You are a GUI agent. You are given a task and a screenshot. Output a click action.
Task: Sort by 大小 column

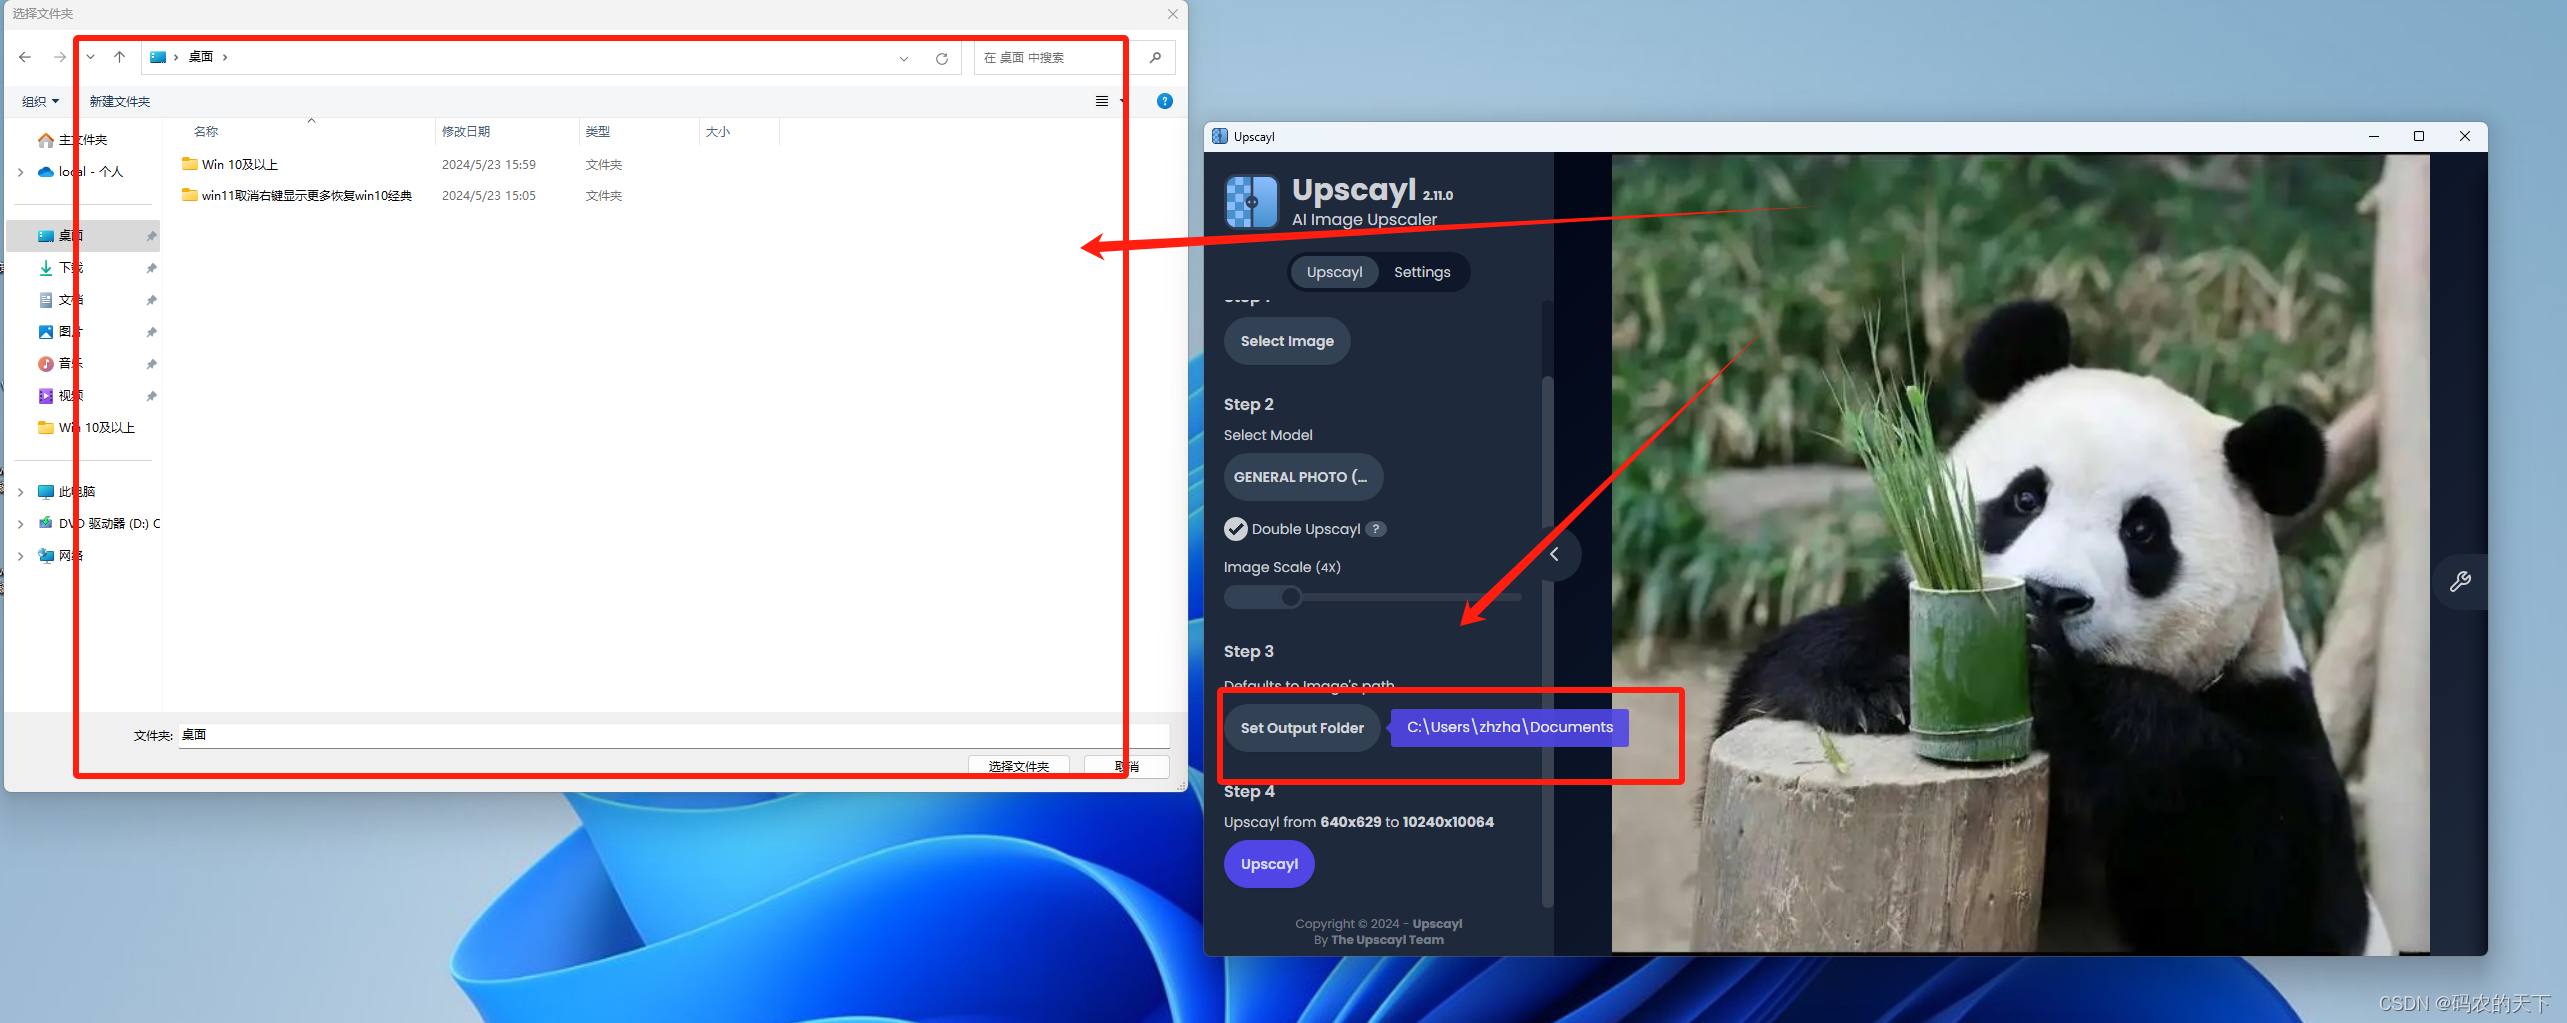pos(718,131)
